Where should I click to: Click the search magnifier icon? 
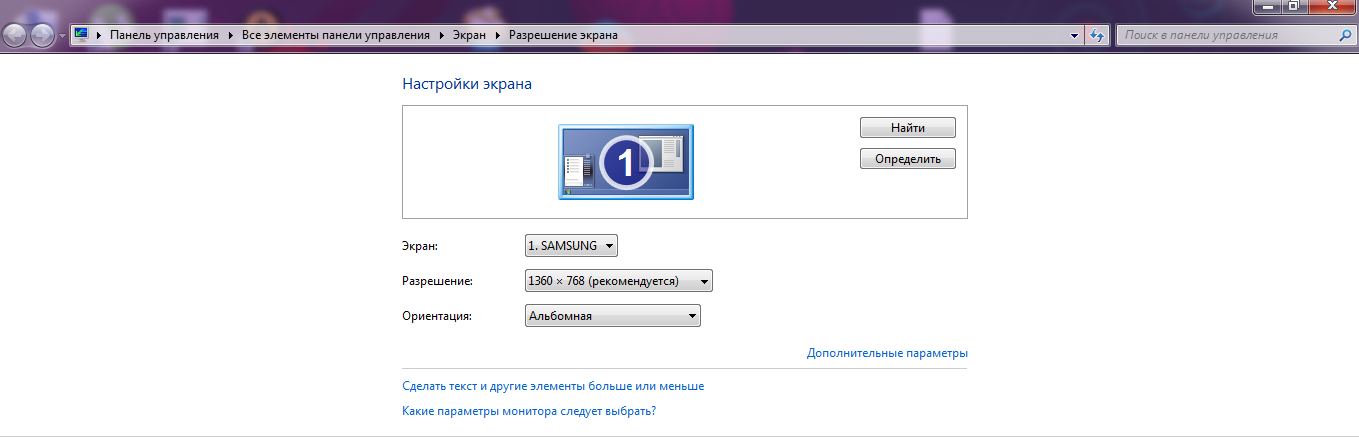pos(1345,35)
